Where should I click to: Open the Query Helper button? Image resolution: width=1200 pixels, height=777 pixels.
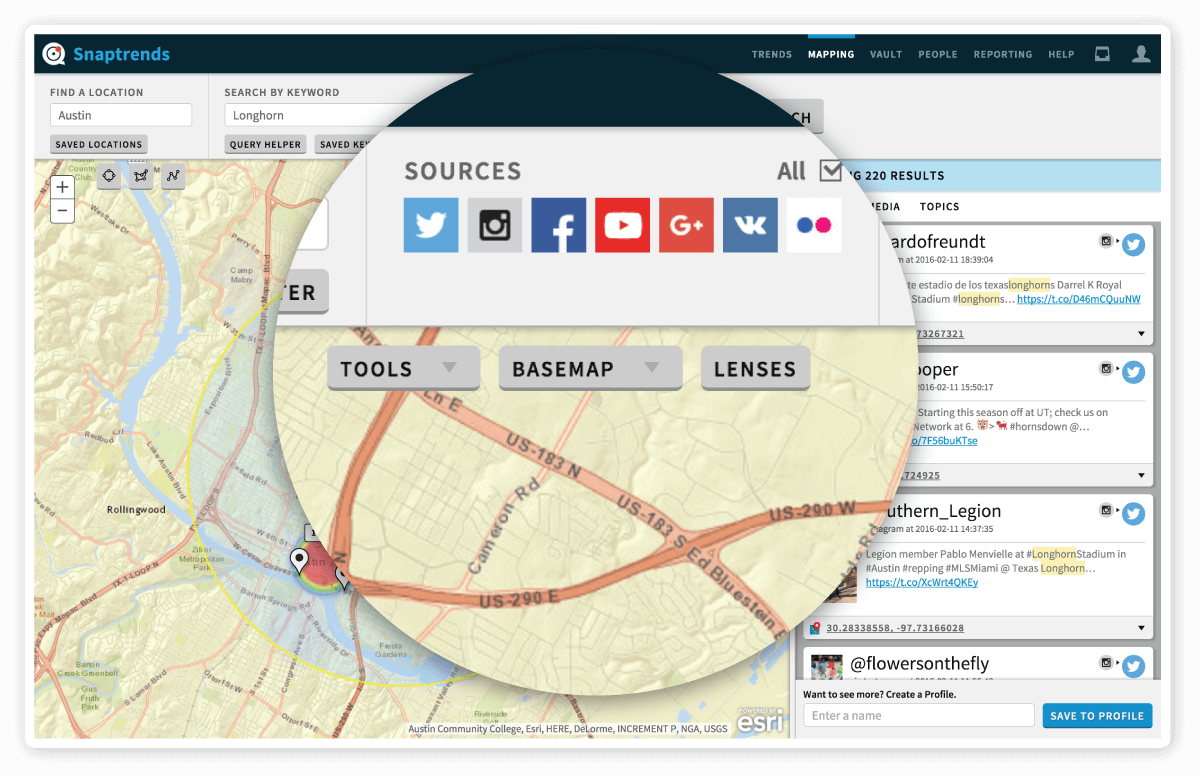(x=265, y=145)
